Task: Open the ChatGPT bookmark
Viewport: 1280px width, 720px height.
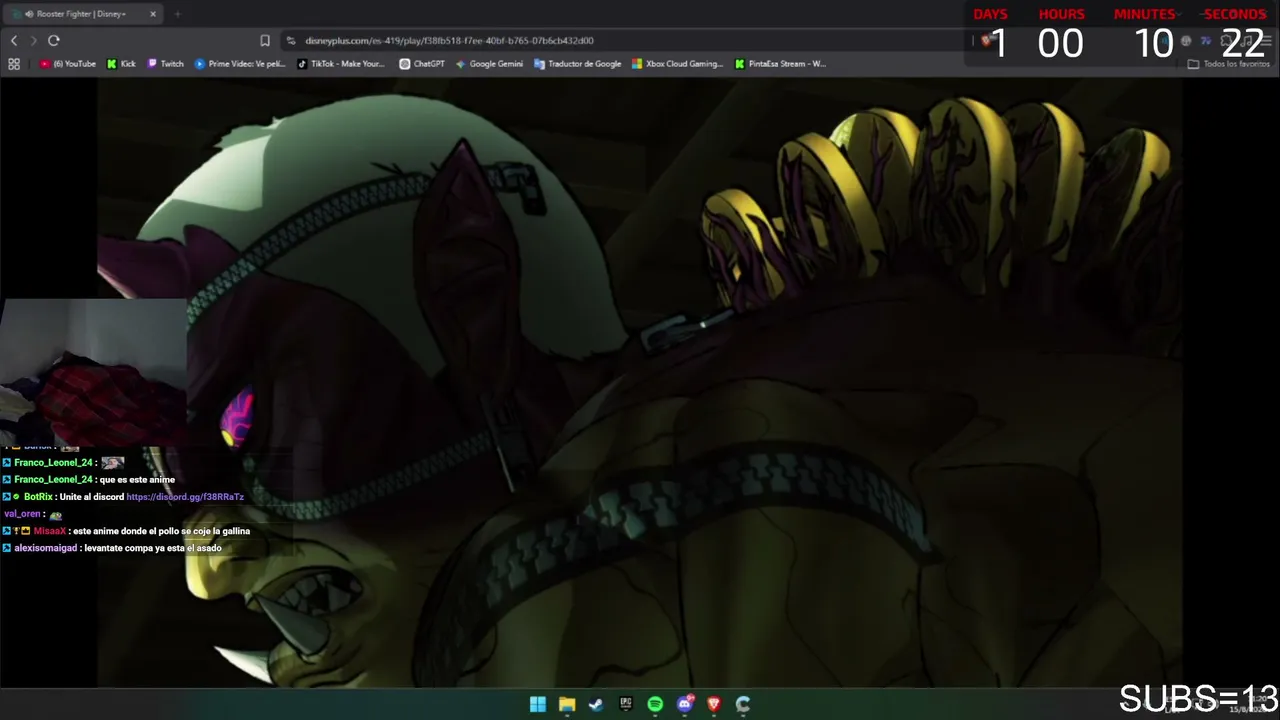Action: tap(422, 64)
